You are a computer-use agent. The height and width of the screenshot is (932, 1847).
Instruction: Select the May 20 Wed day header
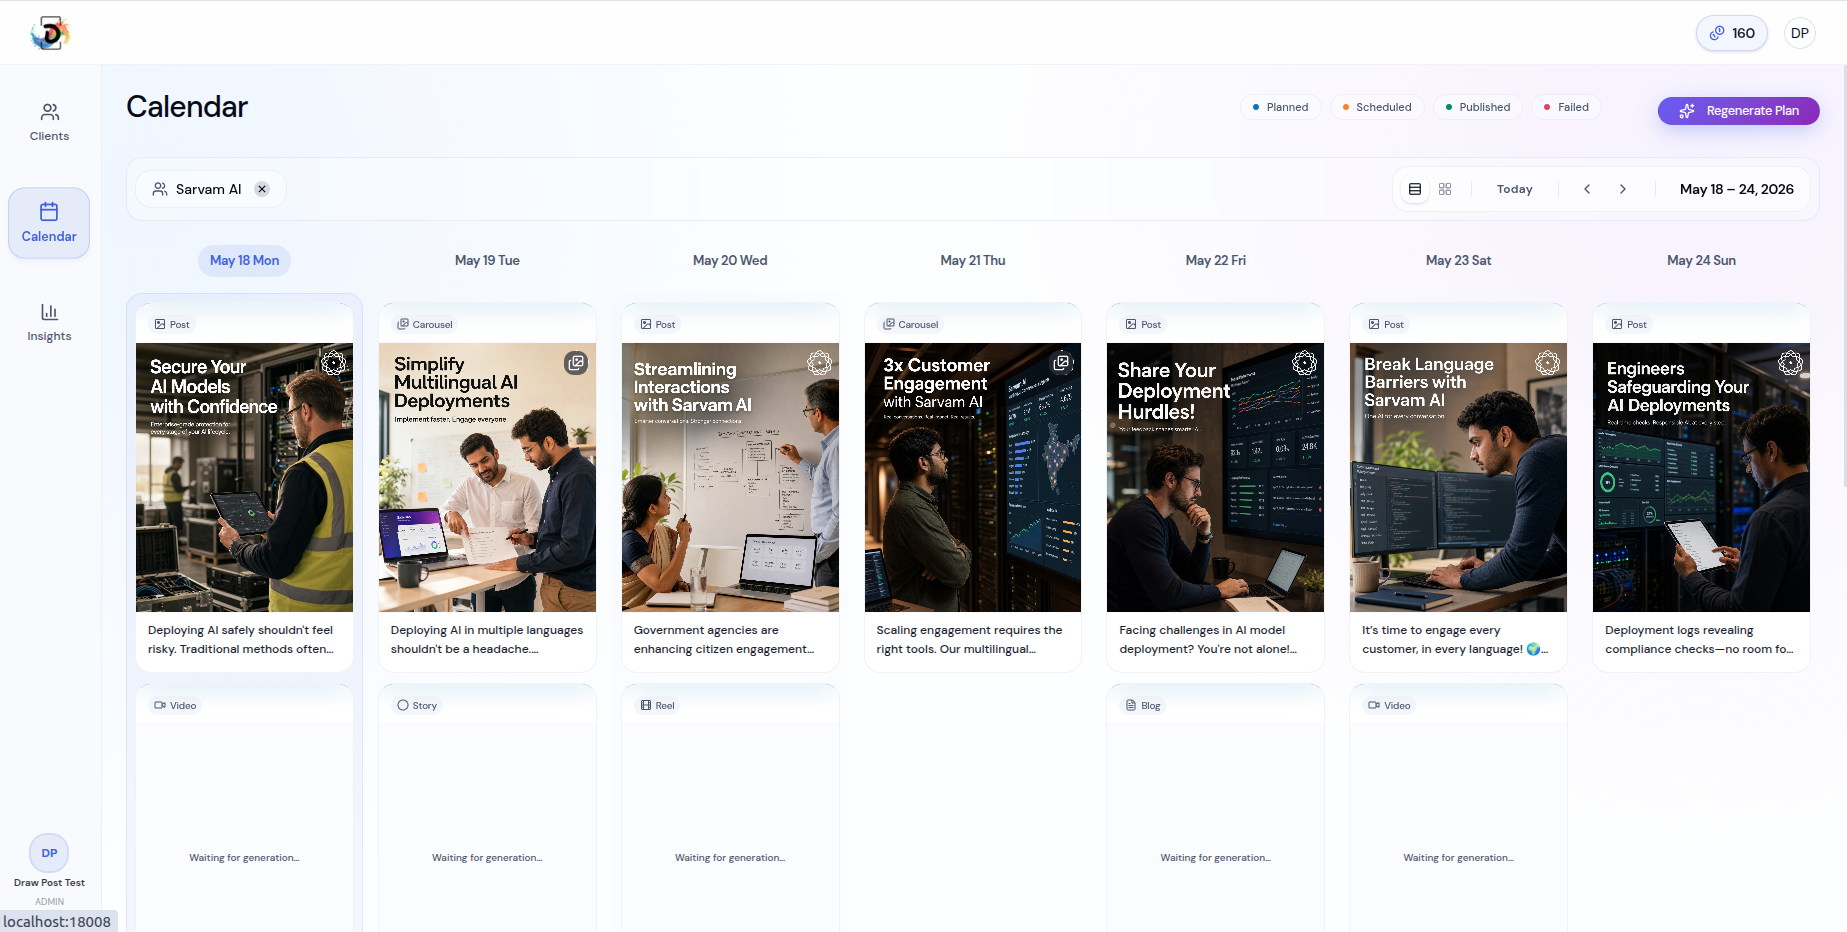(x=730, y=261)
